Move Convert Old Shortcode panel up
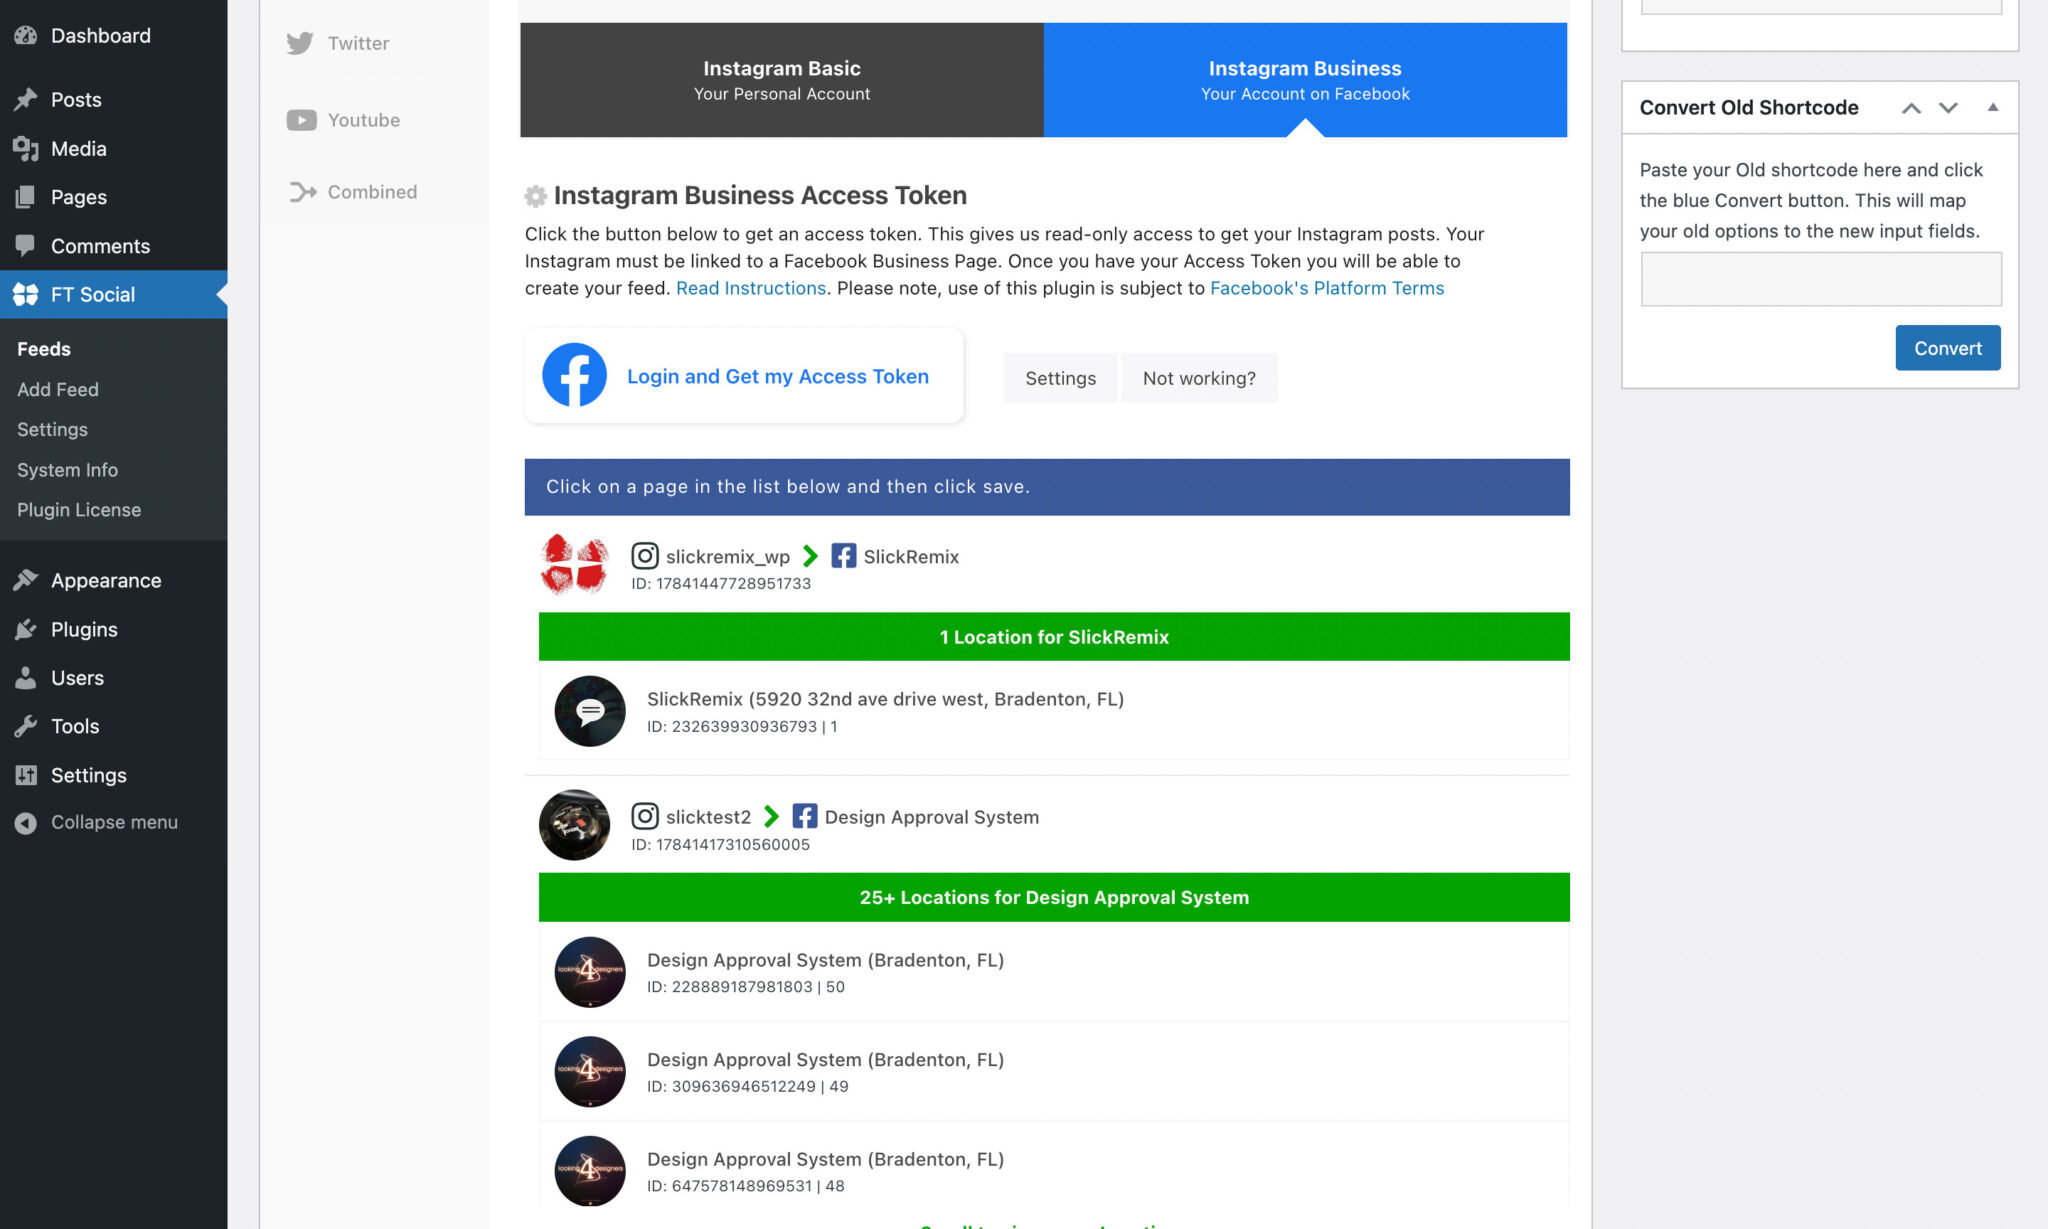The height and width of the screenshot is (1229, 2048). [1911, 108]
